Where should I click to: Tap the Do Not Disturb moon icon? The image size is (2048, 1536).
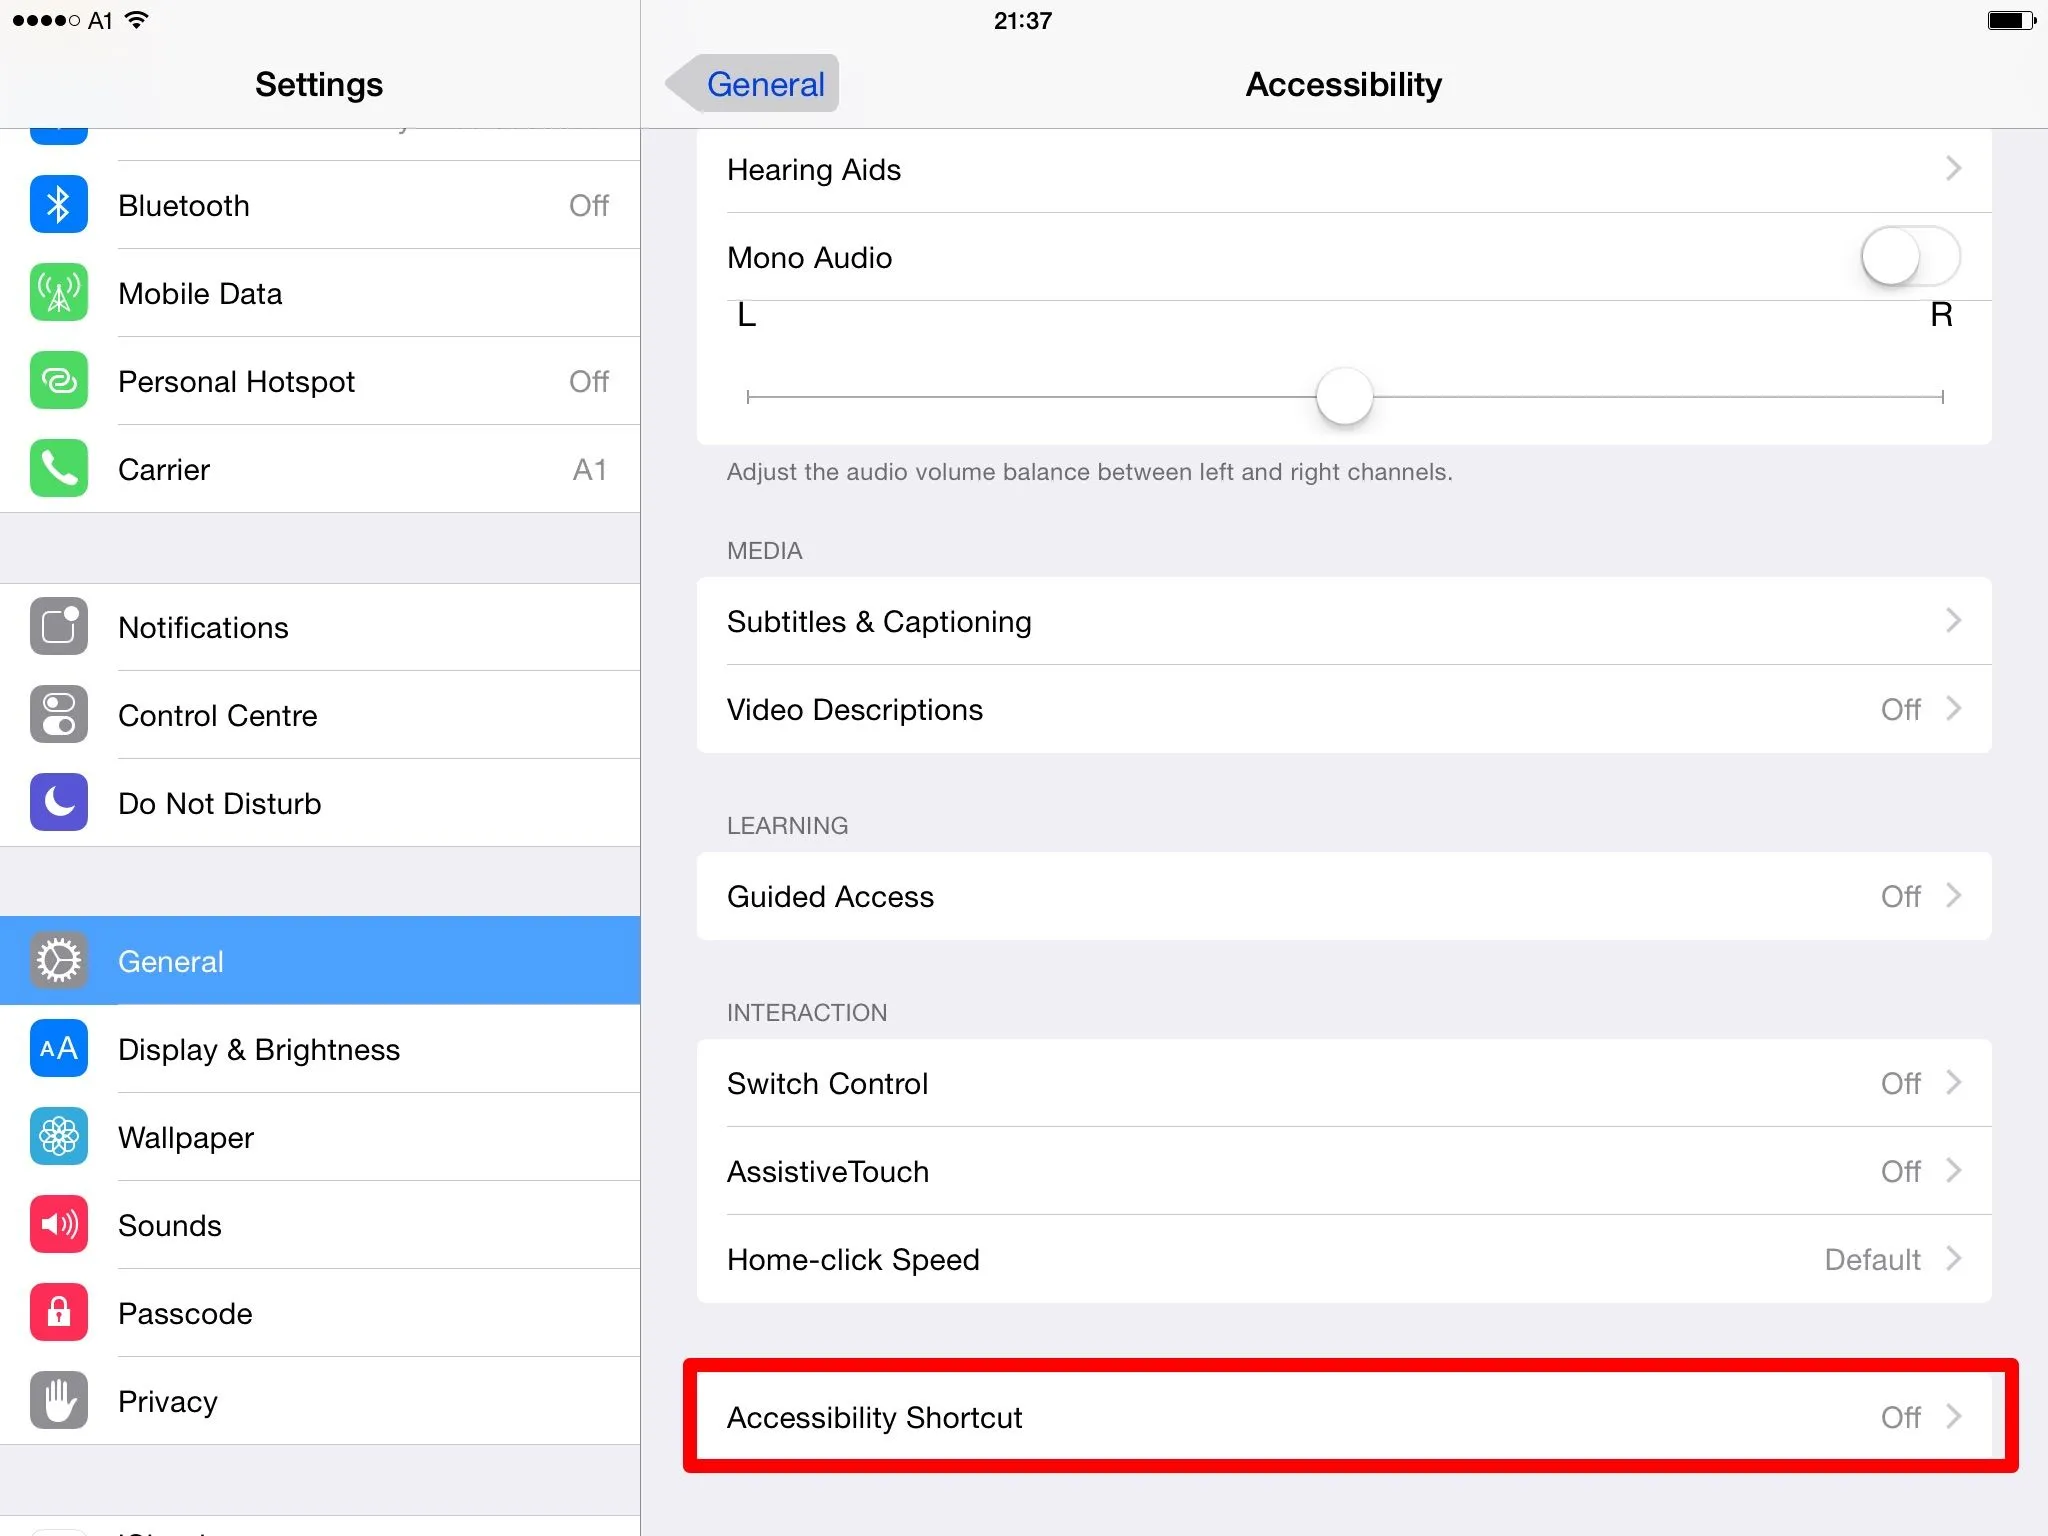59,803
